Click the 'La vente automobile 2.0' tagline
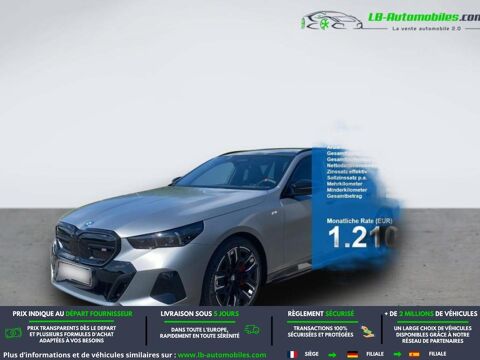This screenshot has height=360, width=480. [426, 29]
